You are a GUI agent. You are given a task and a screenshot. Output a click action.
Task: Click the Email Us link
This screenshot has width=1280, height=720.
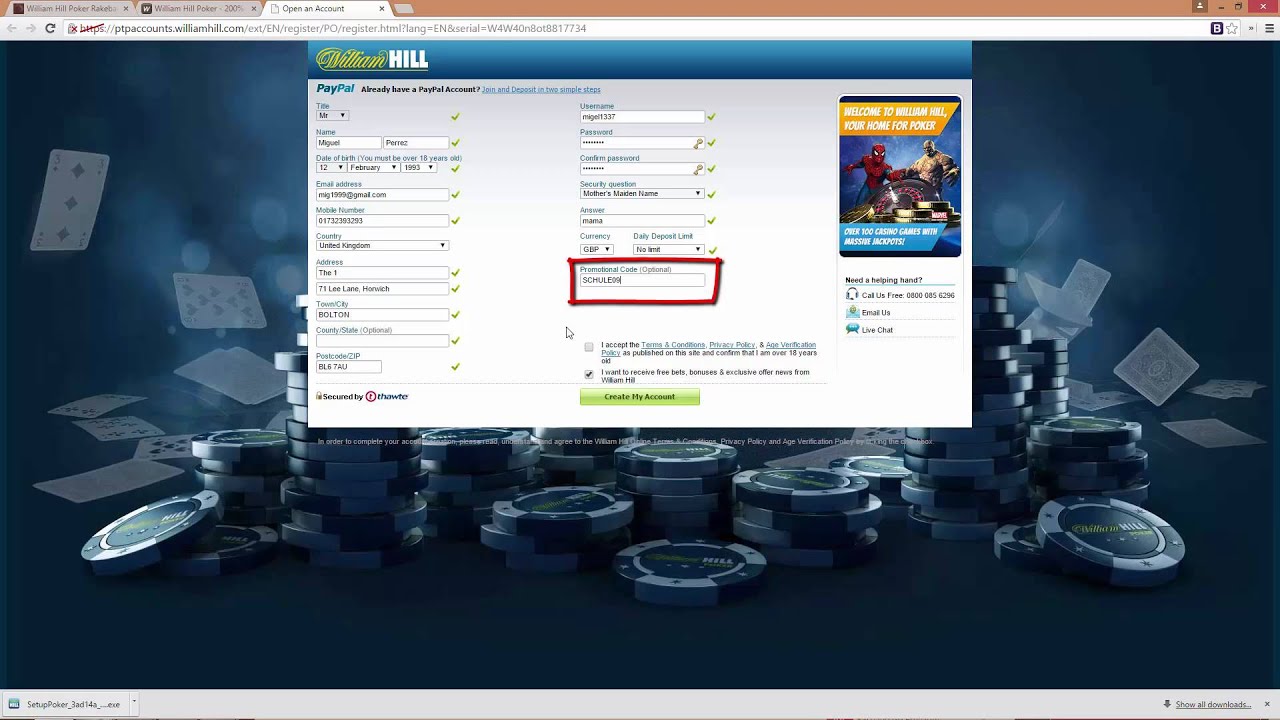876,313
